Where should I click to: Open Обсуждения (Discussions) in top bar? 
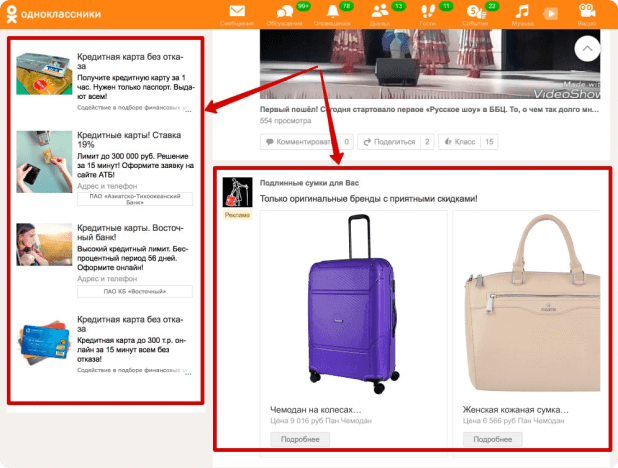coord(286,13)
